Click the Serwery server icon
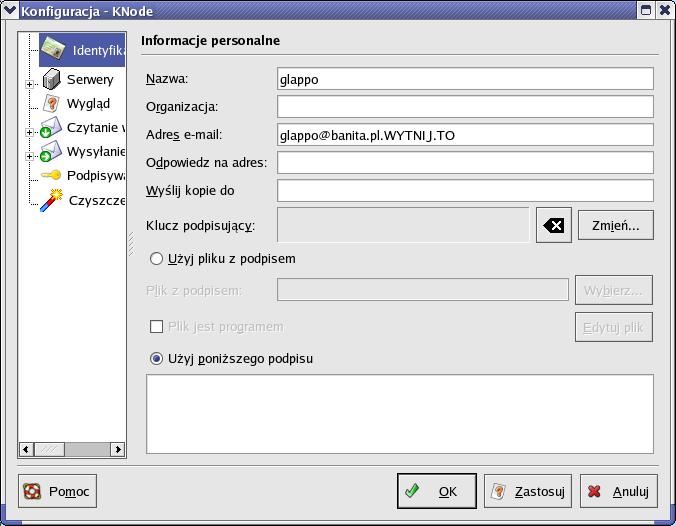 [52, 80]
